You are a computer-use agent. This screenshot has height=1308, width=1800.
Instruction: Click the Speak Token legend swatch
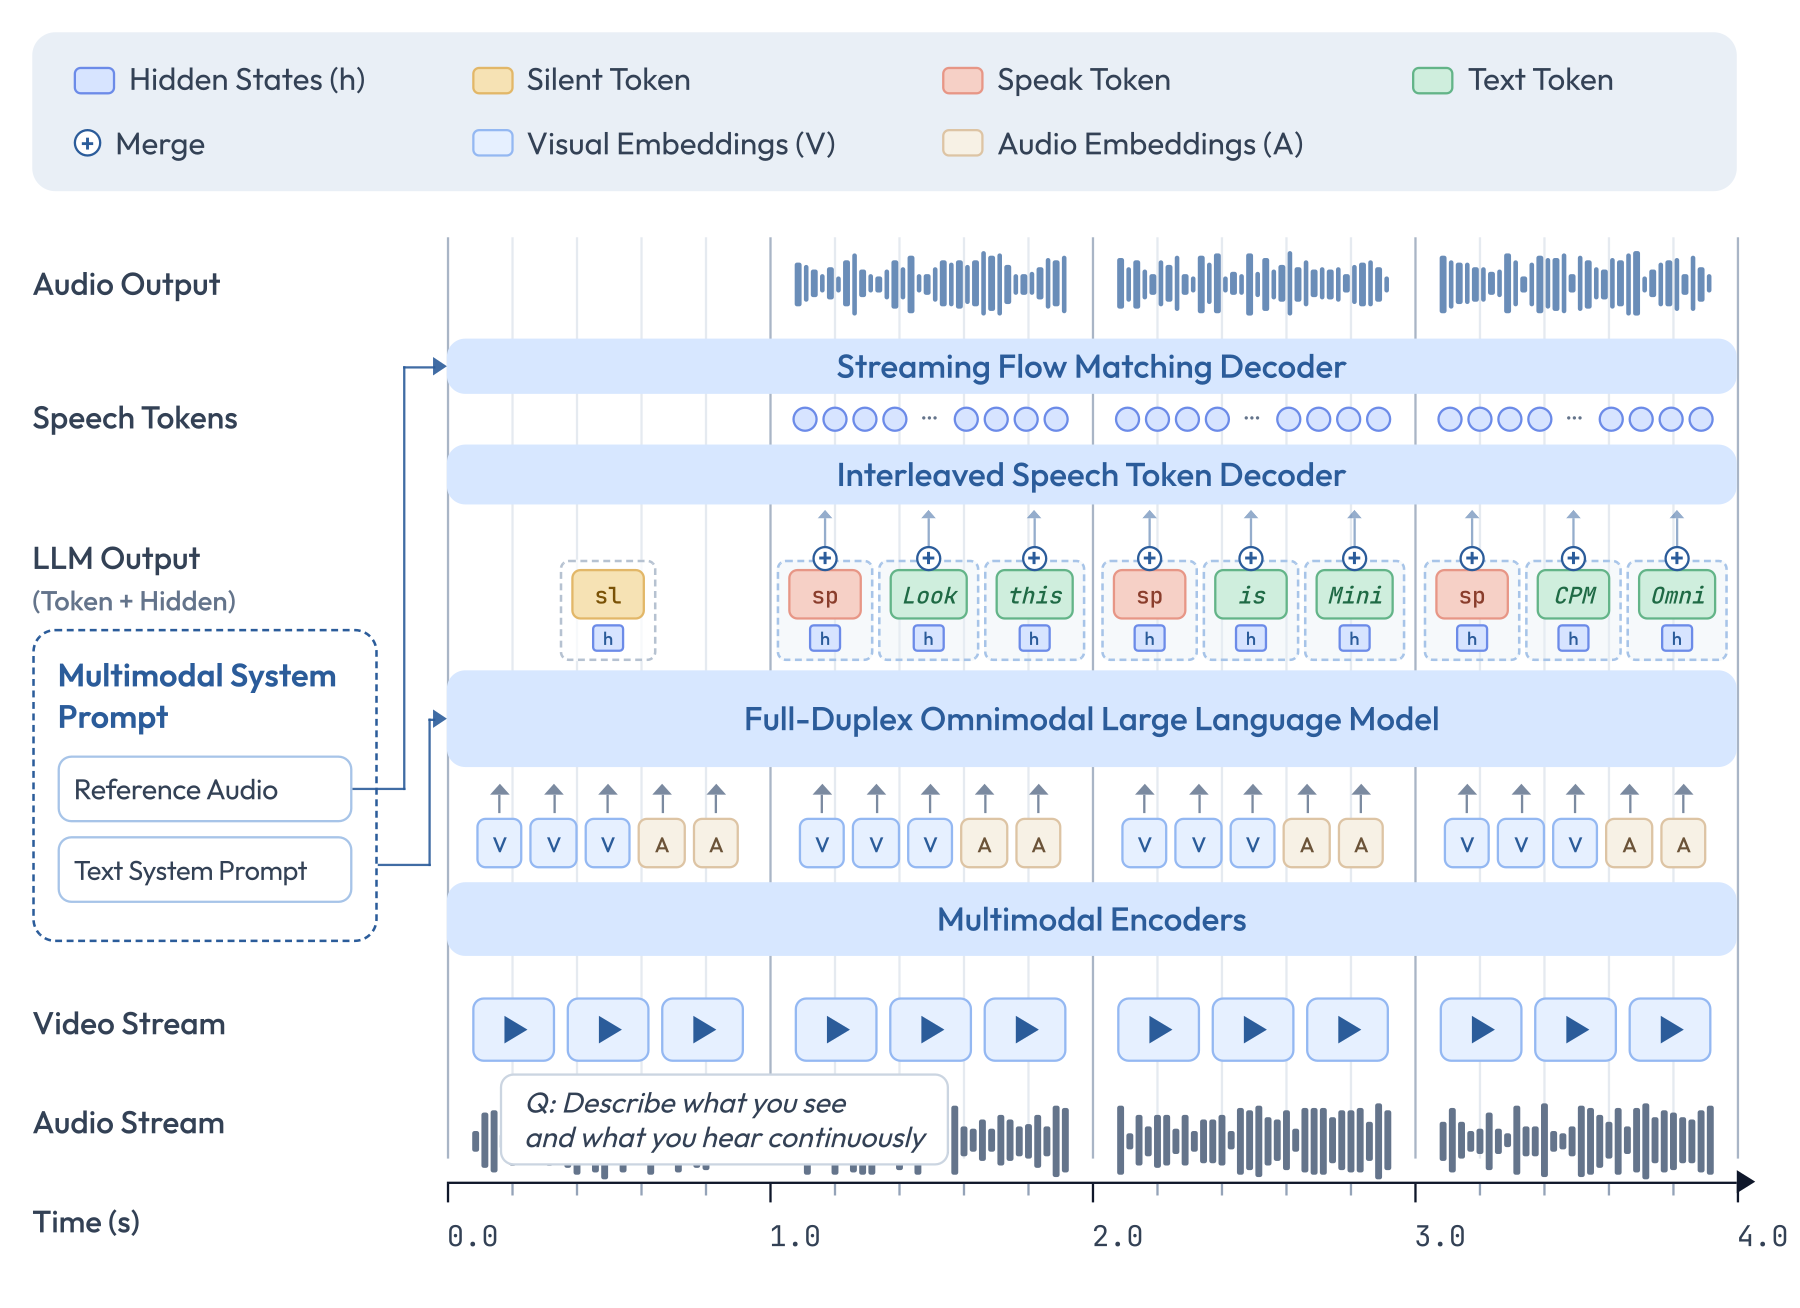pos(962,81)
